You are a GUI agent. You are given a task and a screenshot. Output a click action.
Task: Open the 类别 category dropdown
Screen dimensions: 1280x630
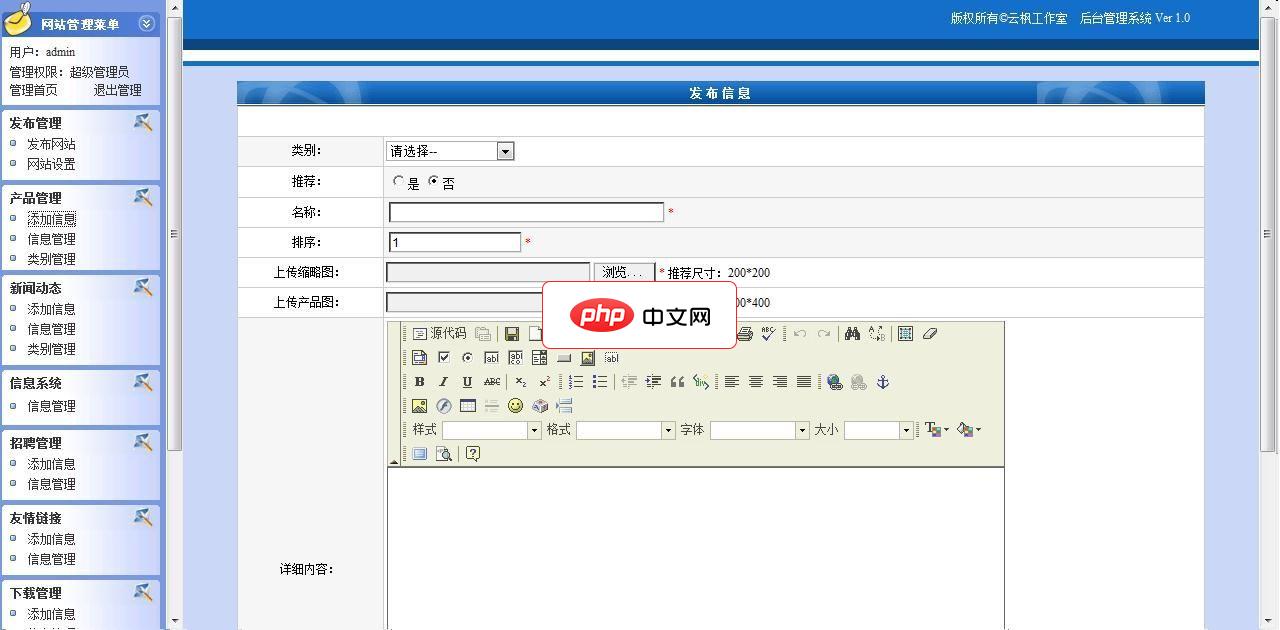pyautogui.click(x=505, y=151)
